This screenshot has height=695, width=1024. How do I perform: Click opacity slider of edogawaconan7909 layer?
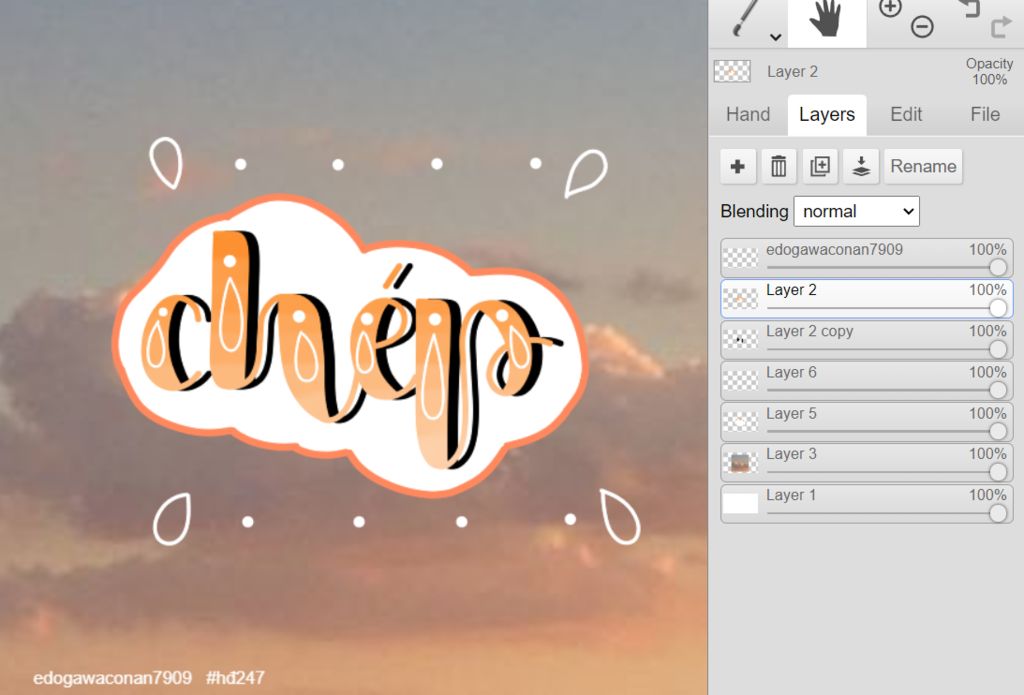click(886, 267)
